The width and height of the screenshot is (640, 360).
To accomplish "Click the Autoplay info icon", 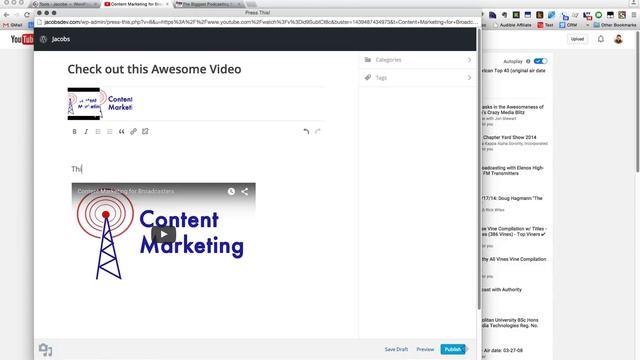I will tap(528, 61).
